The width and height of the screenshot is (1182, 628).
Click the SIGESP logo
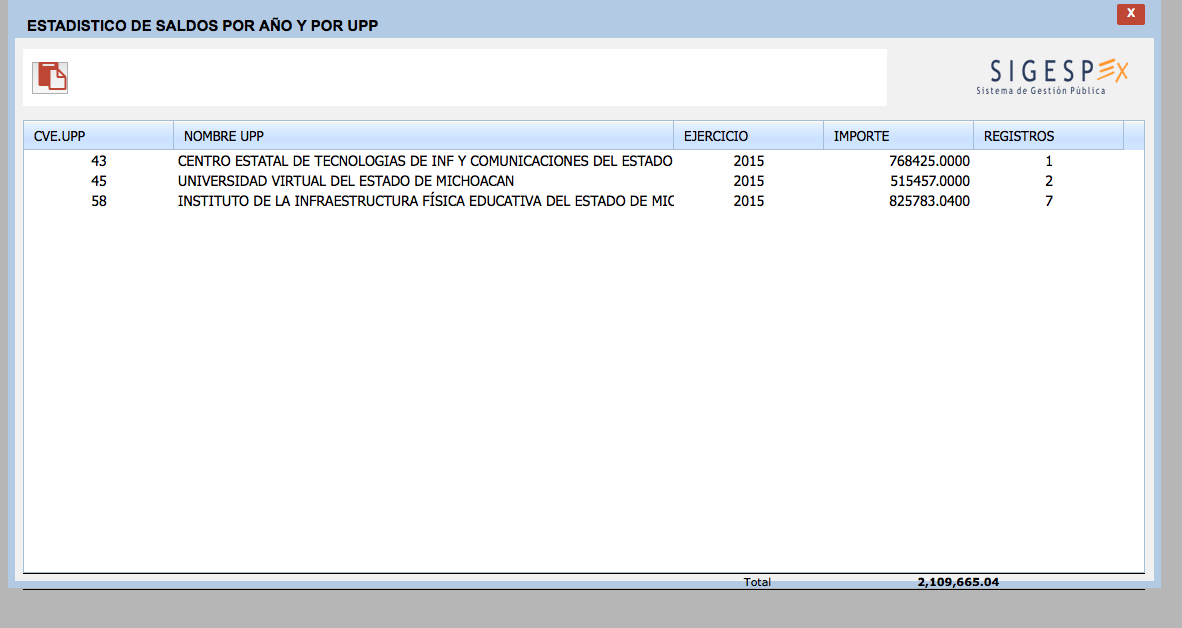coord(1053,77)
